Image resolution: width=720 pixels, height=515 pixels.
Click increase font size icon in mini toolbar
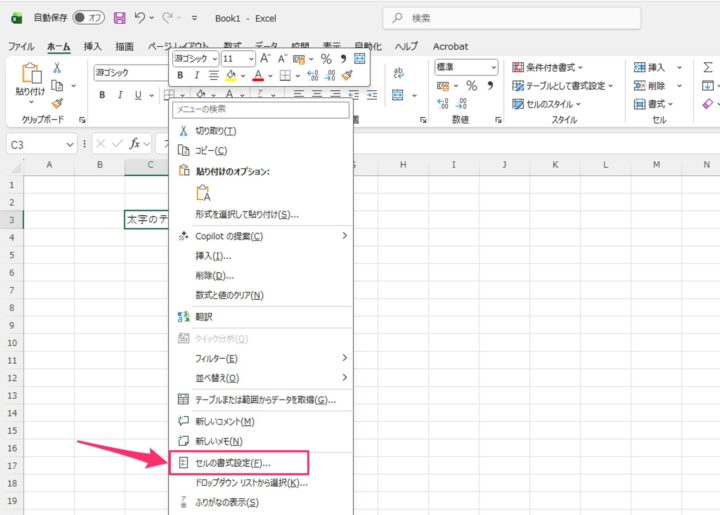266,59
